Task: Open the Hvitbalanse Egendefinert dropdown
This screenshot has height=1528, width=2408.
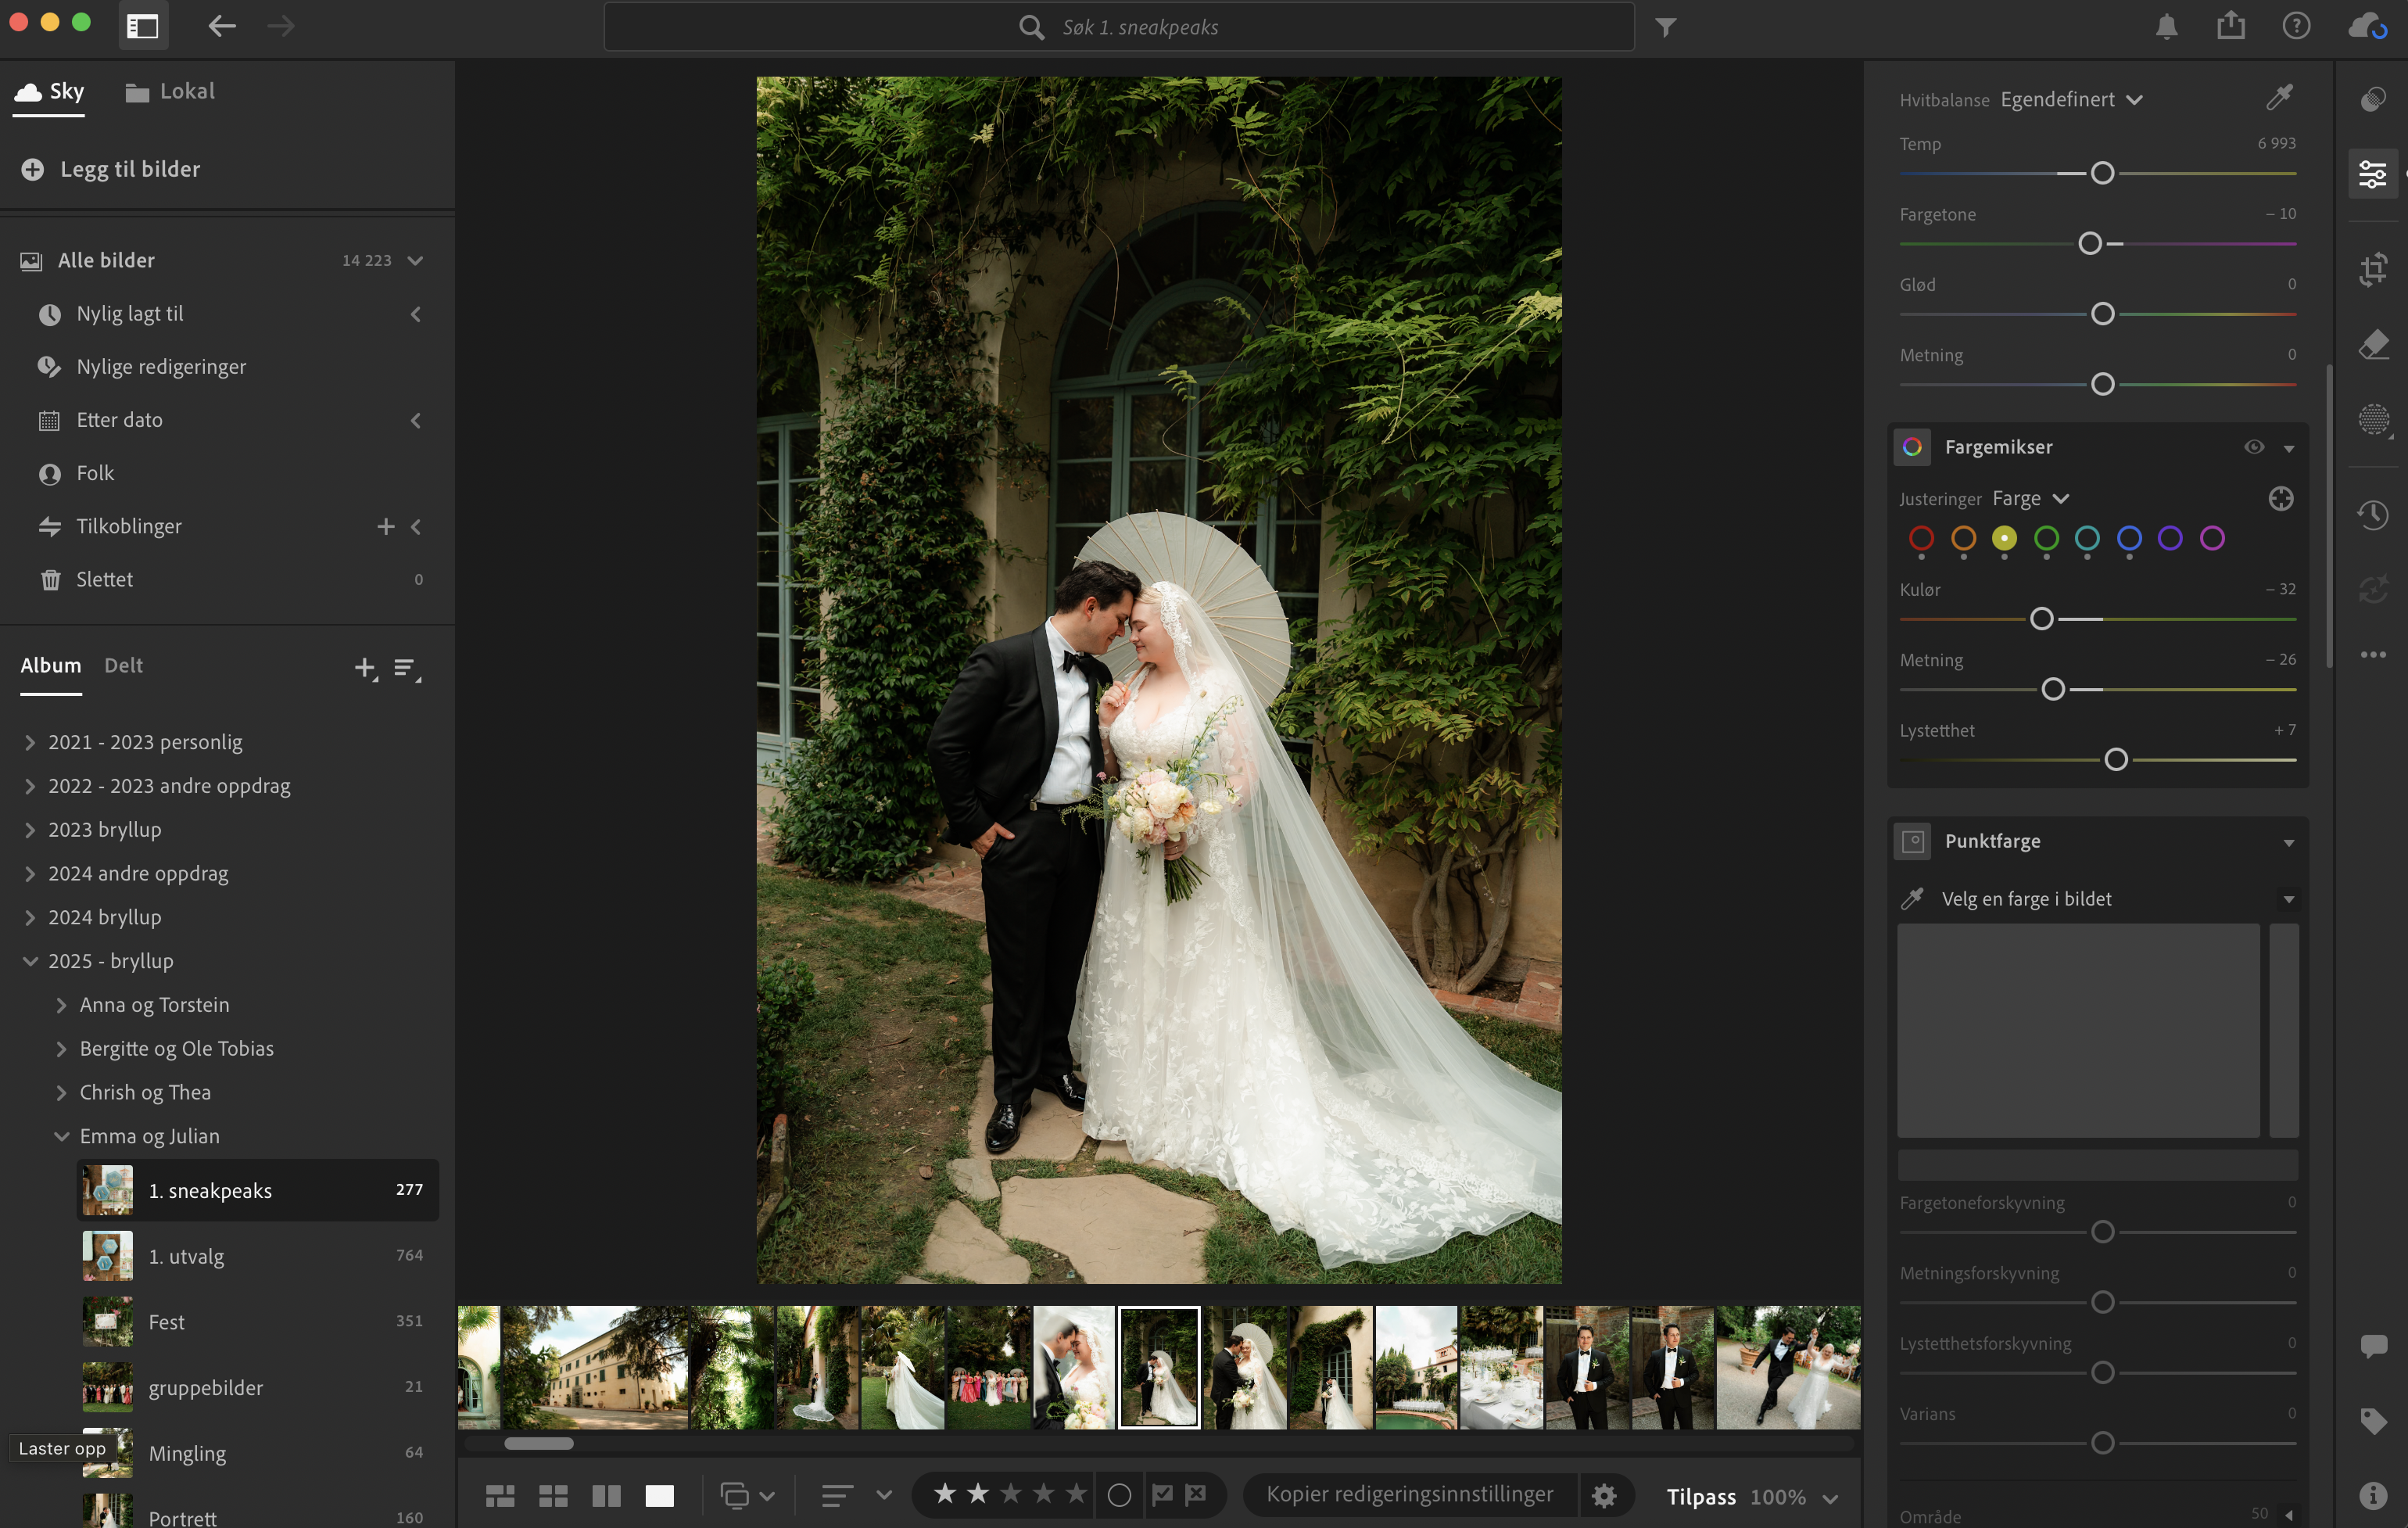Action: (x=2071, y=99)
